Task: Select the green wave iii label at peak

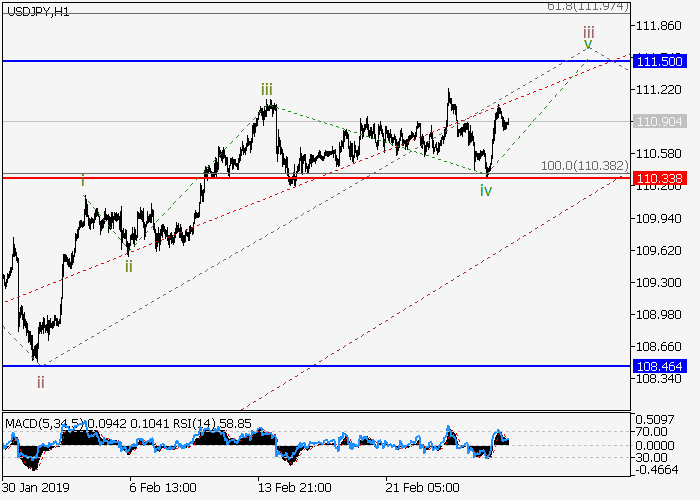Action: (267, 90)
